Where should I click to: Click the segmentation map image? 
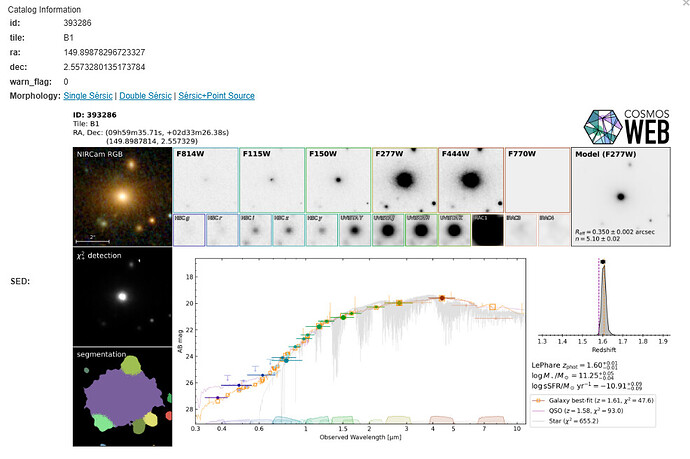coord(122,397)
